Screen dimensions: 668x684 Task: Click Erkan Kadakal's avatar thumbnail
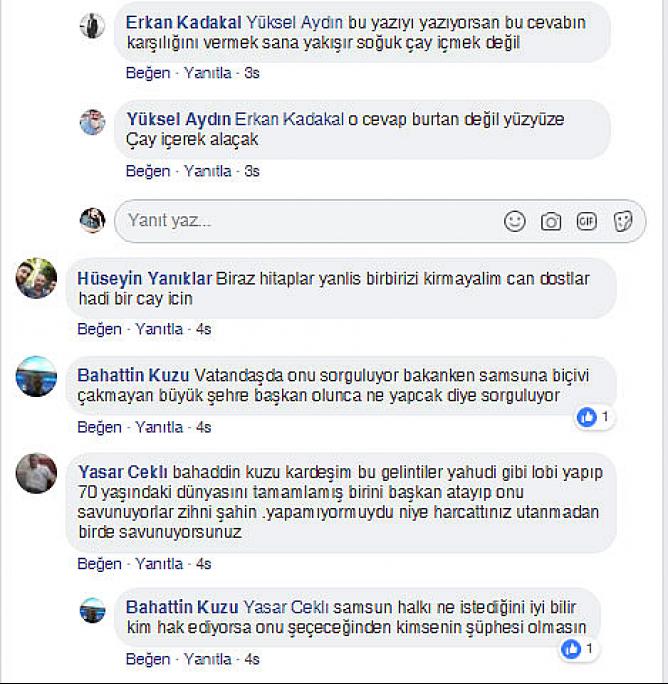[x=92, y=25]
